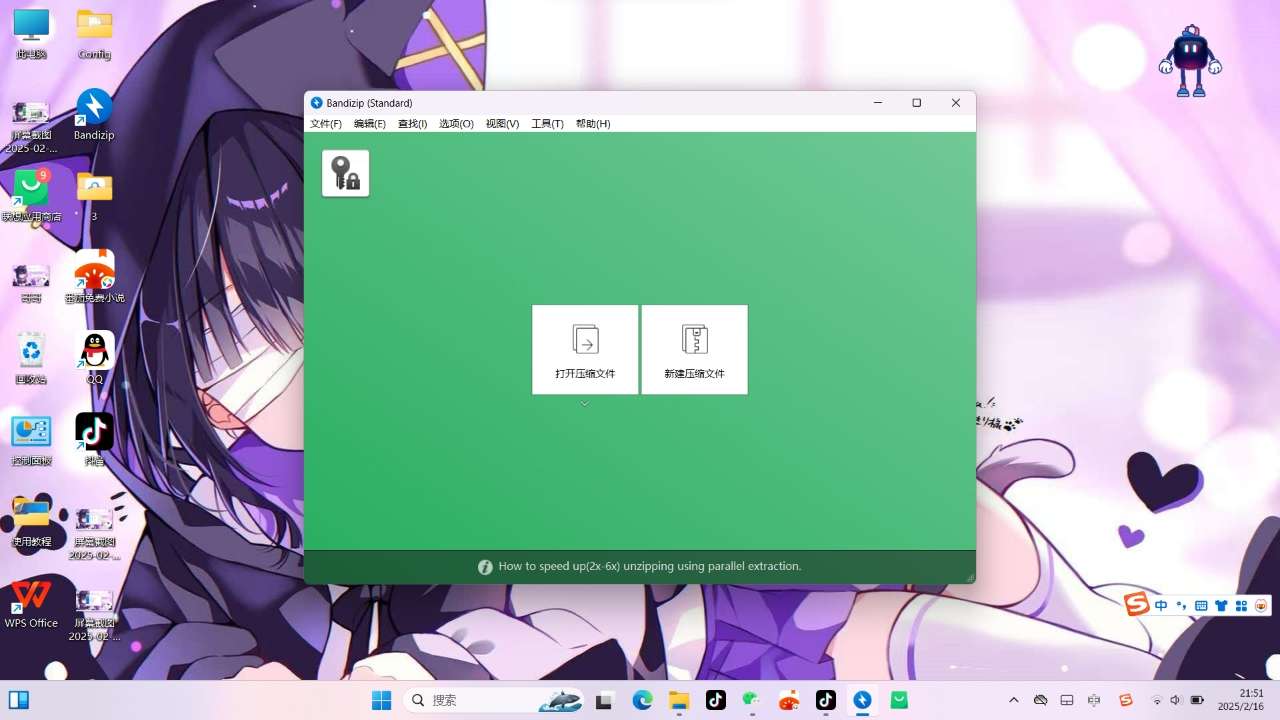The width and height of the screenshot is (1280, 720).
Task: Open the 文件(F) menu
Action: coord(326,124)
